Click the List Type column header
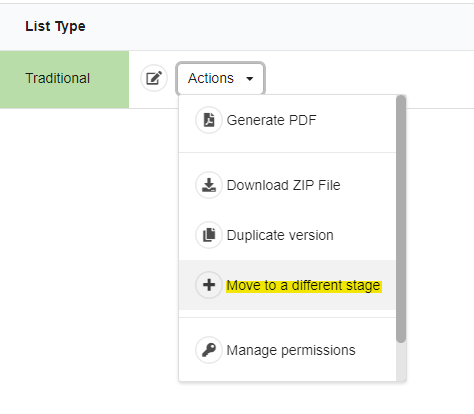Image resolution: width=474 pixels, height=414 pixels. (x=55, y=26)
